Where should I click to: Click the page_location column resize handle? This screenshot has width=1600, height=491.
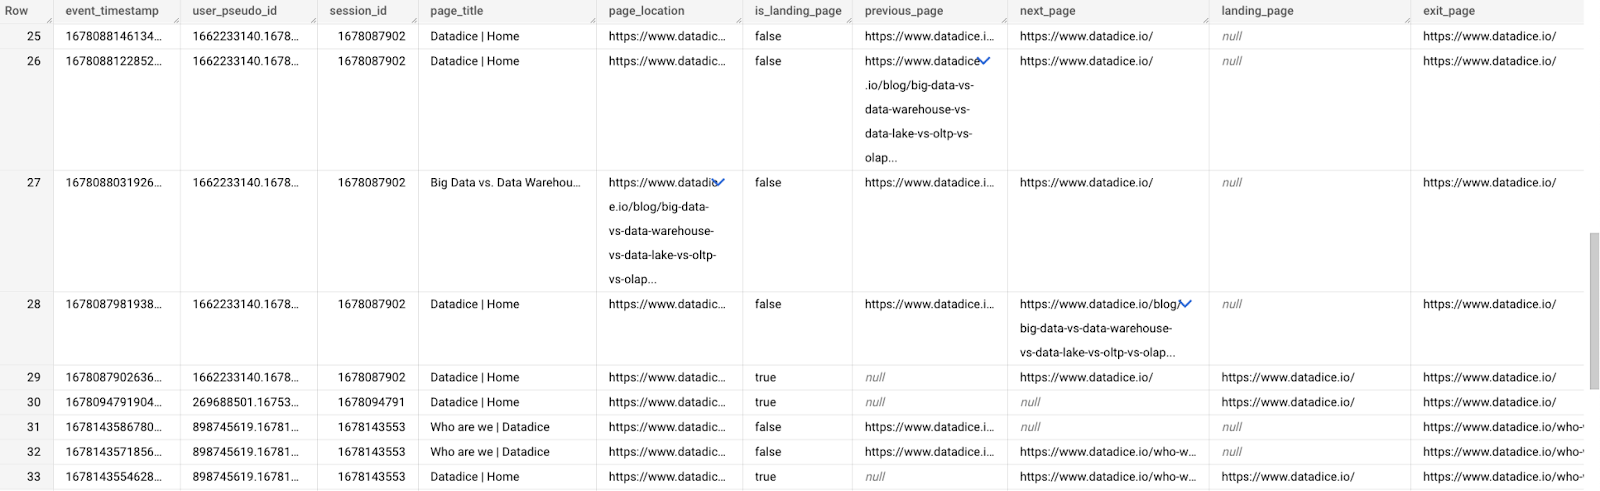pos(738,20)
